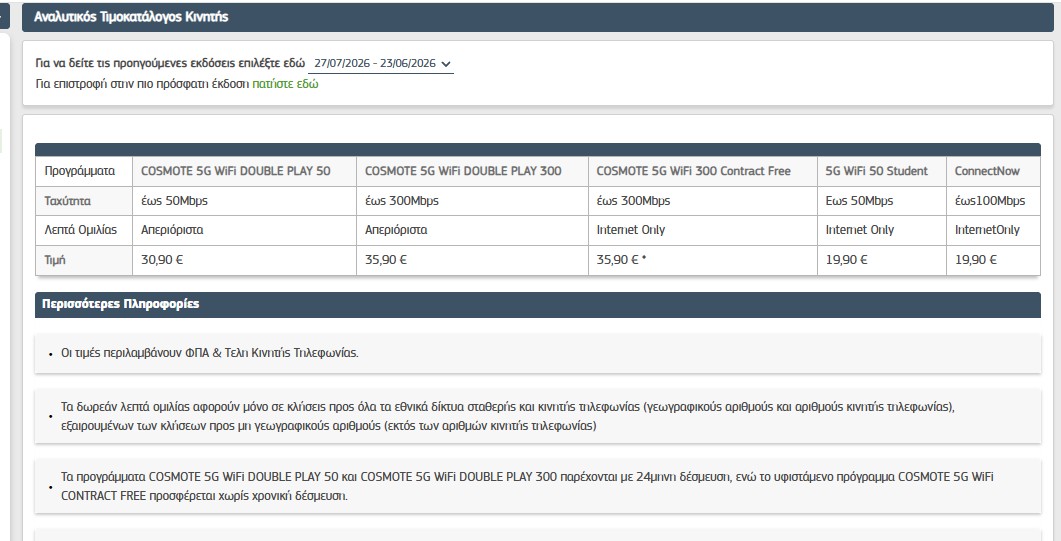
Task: Click 'έως 300Mbps' speed for DOUBLE PLAY 300
Action: click(472, 201)
